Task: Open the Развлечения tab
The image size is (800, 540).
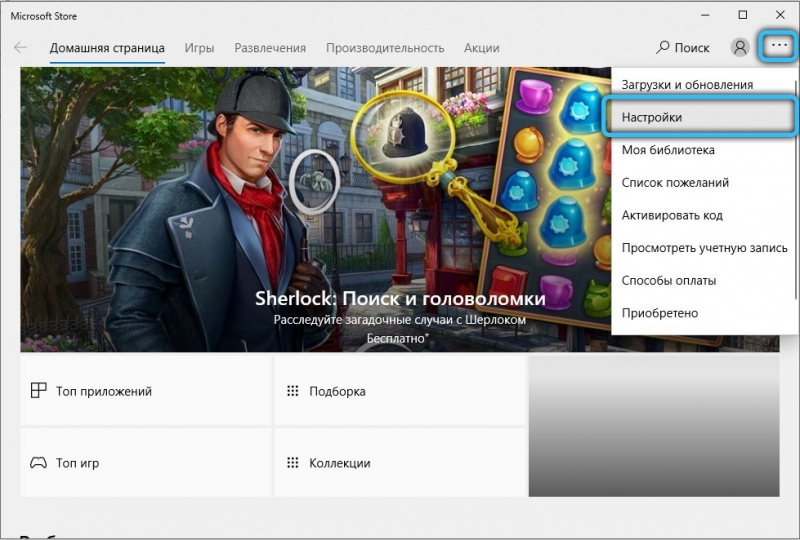Action: (x=270, y=48)
